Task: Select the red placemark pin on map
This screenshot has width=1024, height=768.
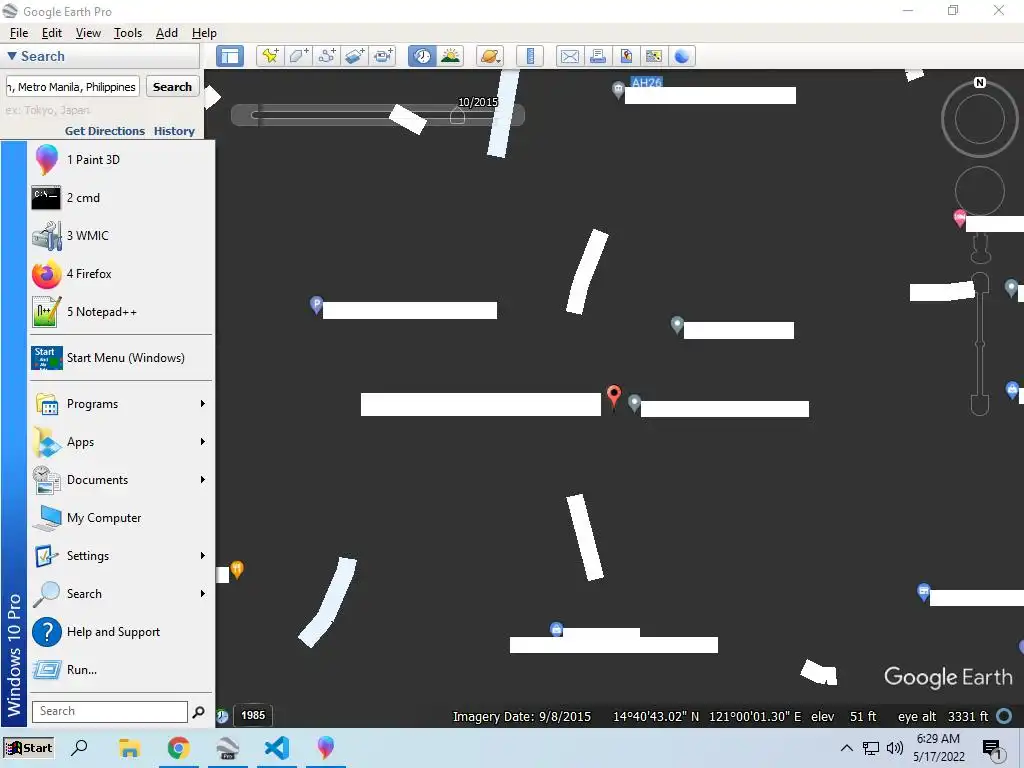Action: [x=613, y=396]
